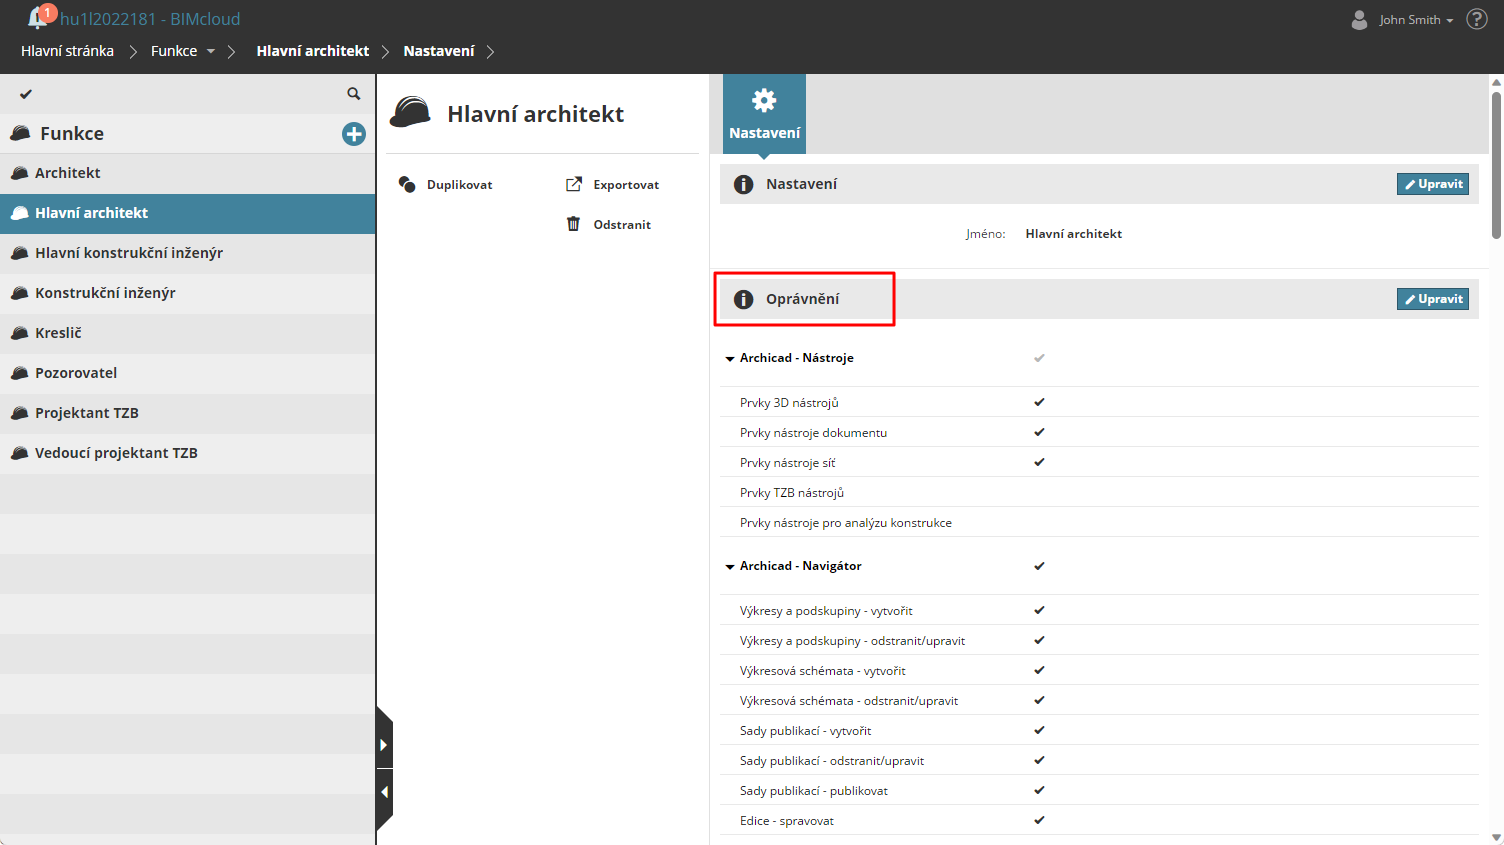
Task: Click the Odstranit trash icon
Action: [573, 224]
